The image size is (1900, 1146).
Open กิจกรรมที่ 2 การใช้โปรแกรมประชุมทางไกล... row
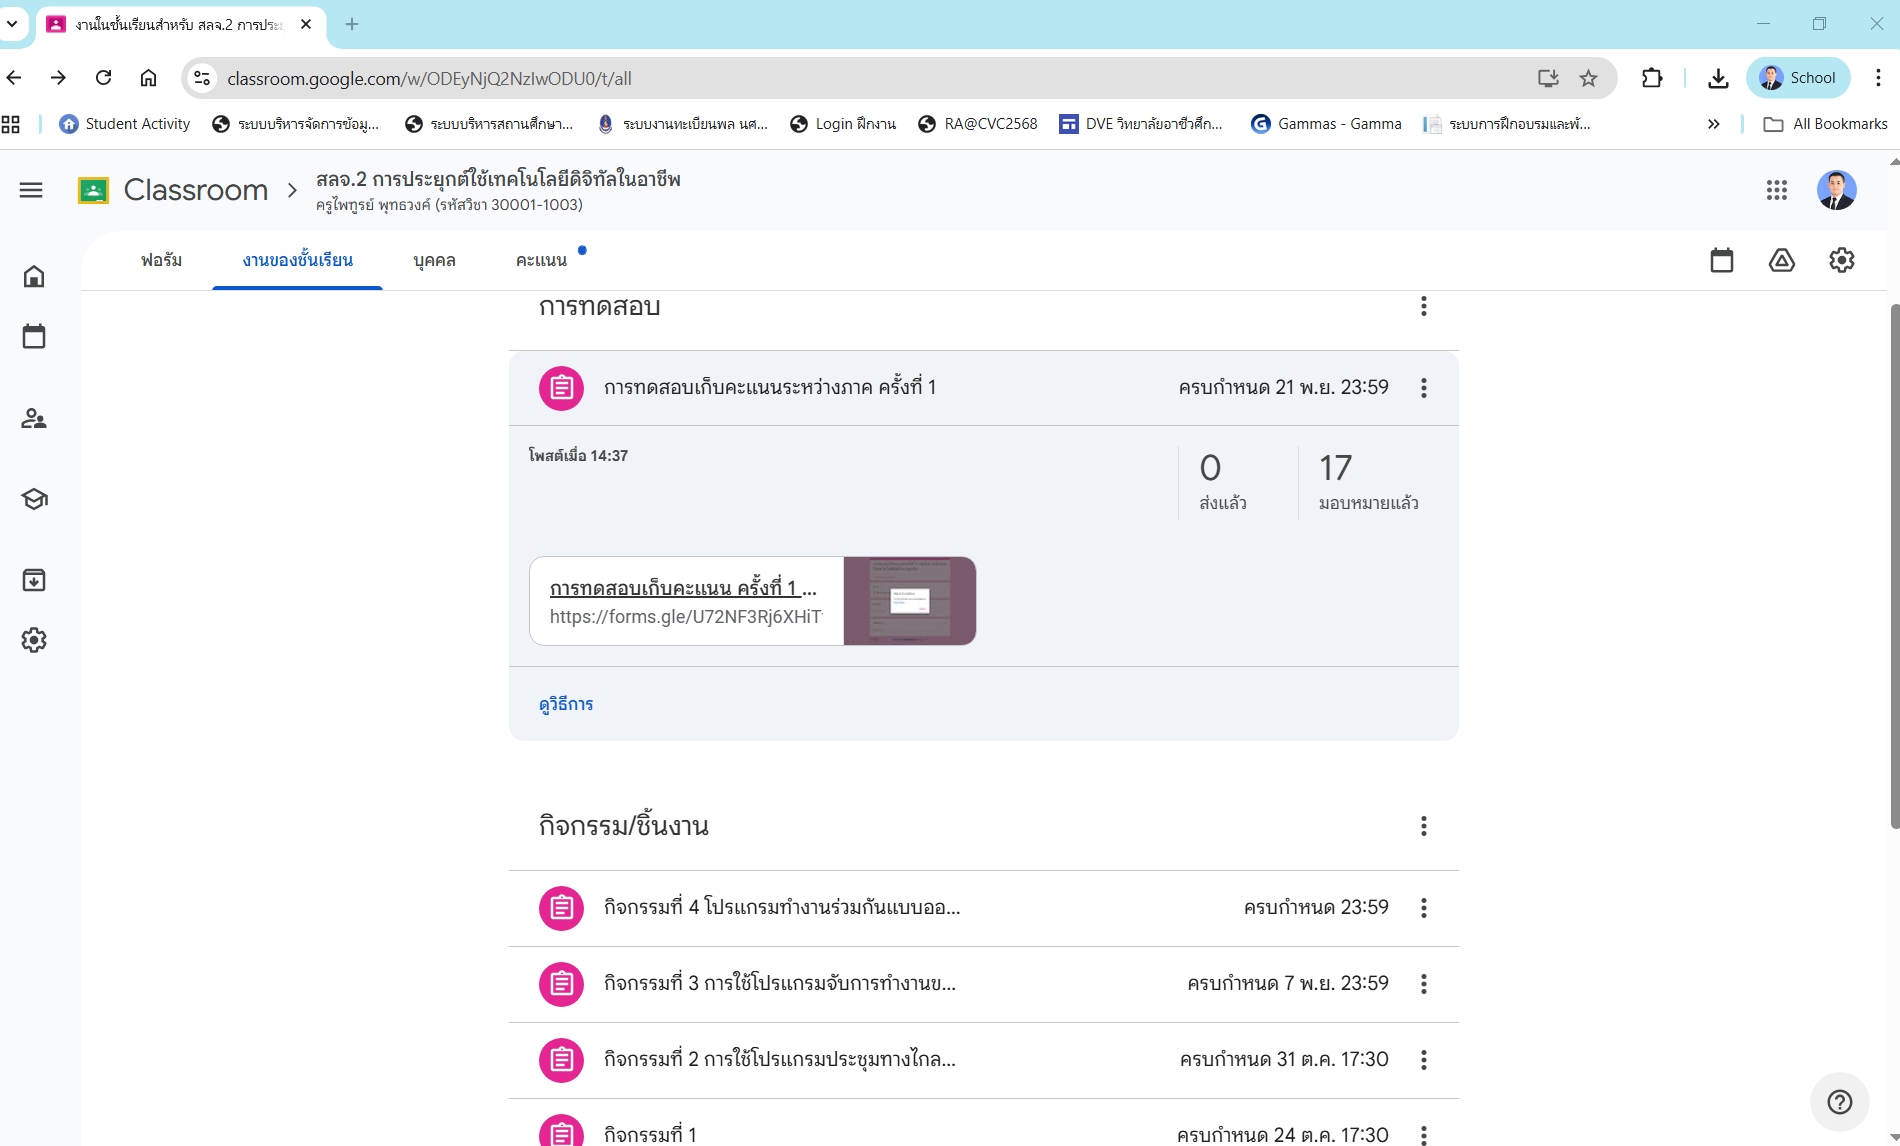tap(984, 1060)
